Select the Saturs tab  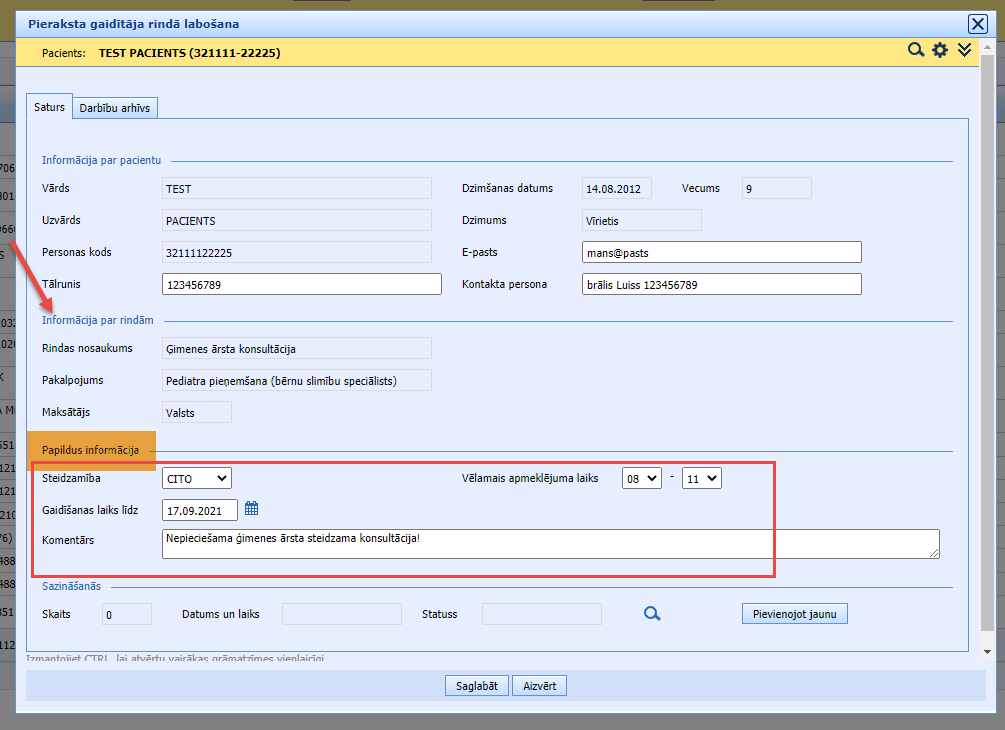click(x=49, y=107)
